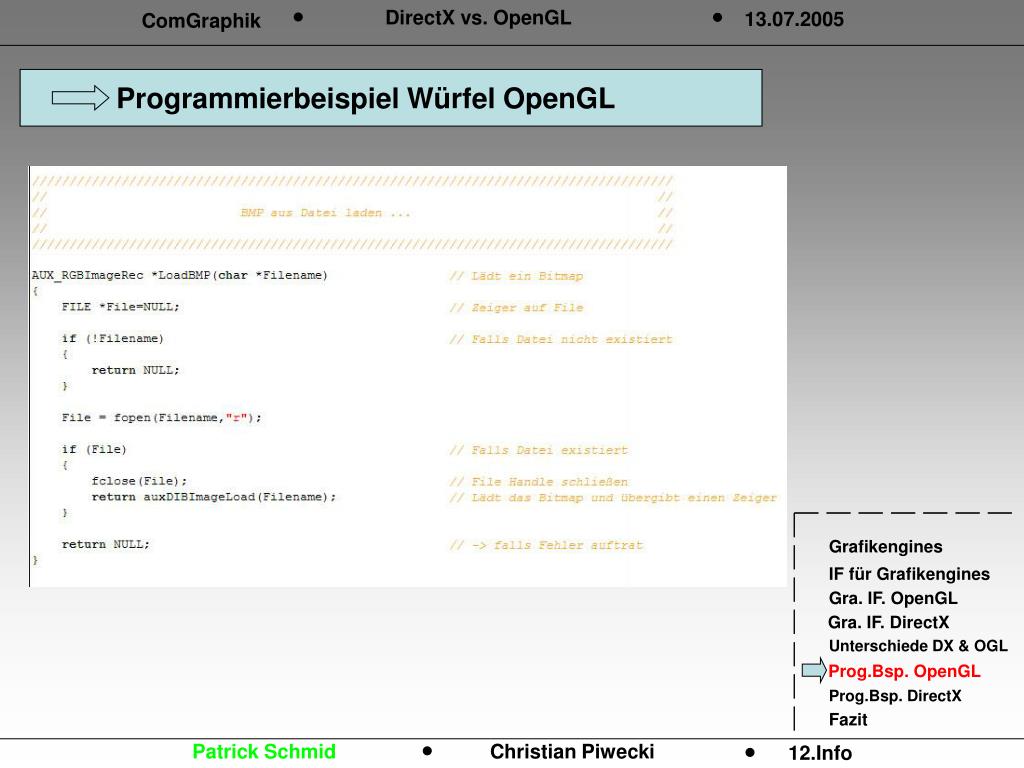The width and height of the screenshot is (1024, 768).
Task: Select the DirectX vs. OpenGL header title
Action: tap(478, 18)
